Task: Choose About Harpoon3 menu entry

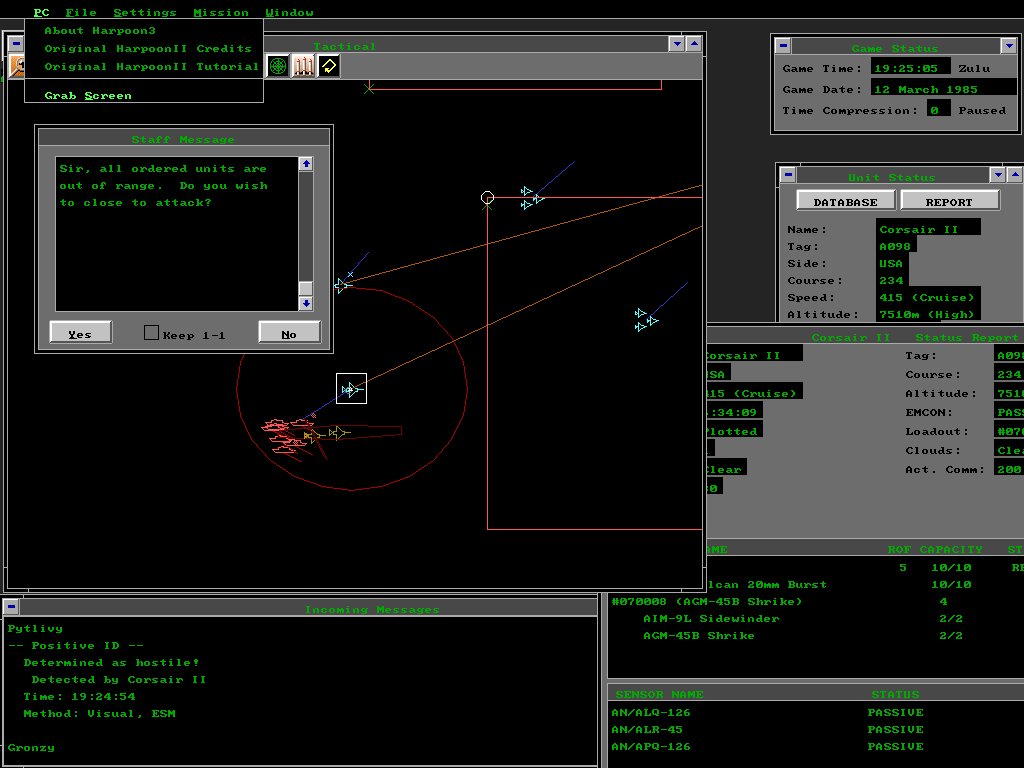Action: tap(144, 31)
